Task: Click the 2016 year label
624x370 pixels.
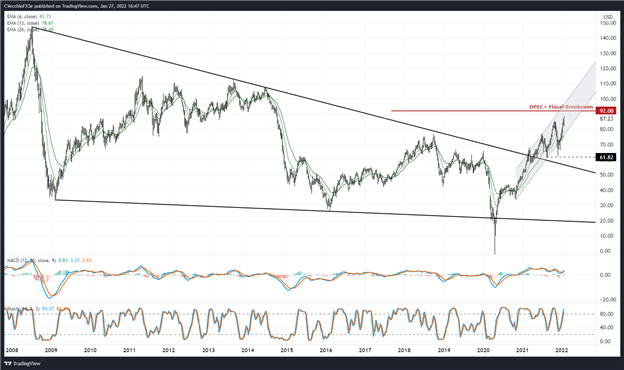Action: tap(326, 351)
